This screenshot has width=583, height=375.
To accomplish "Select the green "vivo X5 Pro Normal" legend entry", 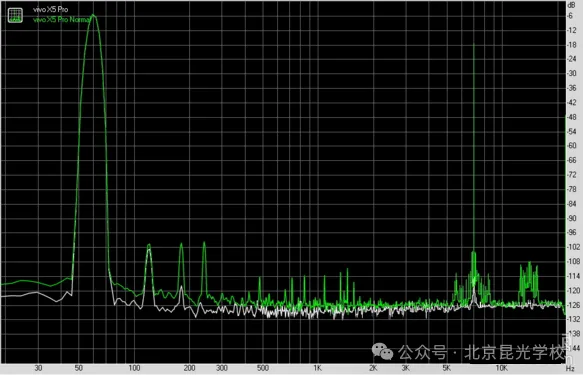I will tap(61, 19).
